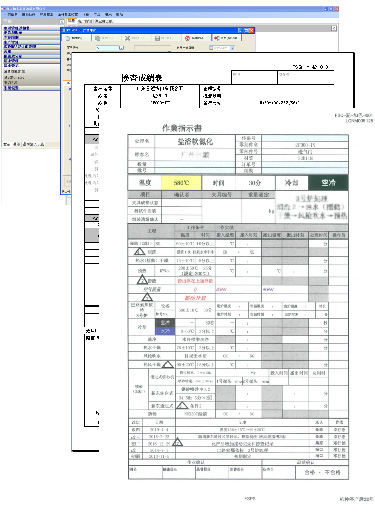The width and height of the screenshot is (375, 528).
Task: Click the copy pages icon in dialog toolbar
Action: pyautogui.click(x=98, y=38)
